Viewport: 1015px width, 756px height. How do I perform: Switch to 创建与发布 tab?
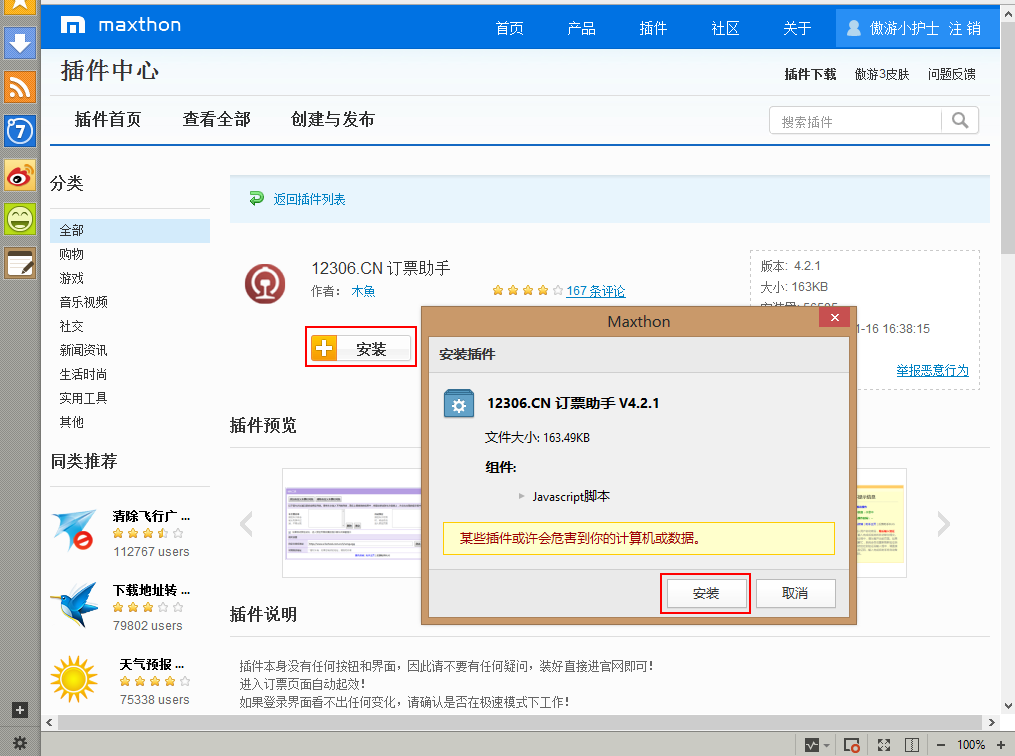pyautogui.click(x=333, y=119)
